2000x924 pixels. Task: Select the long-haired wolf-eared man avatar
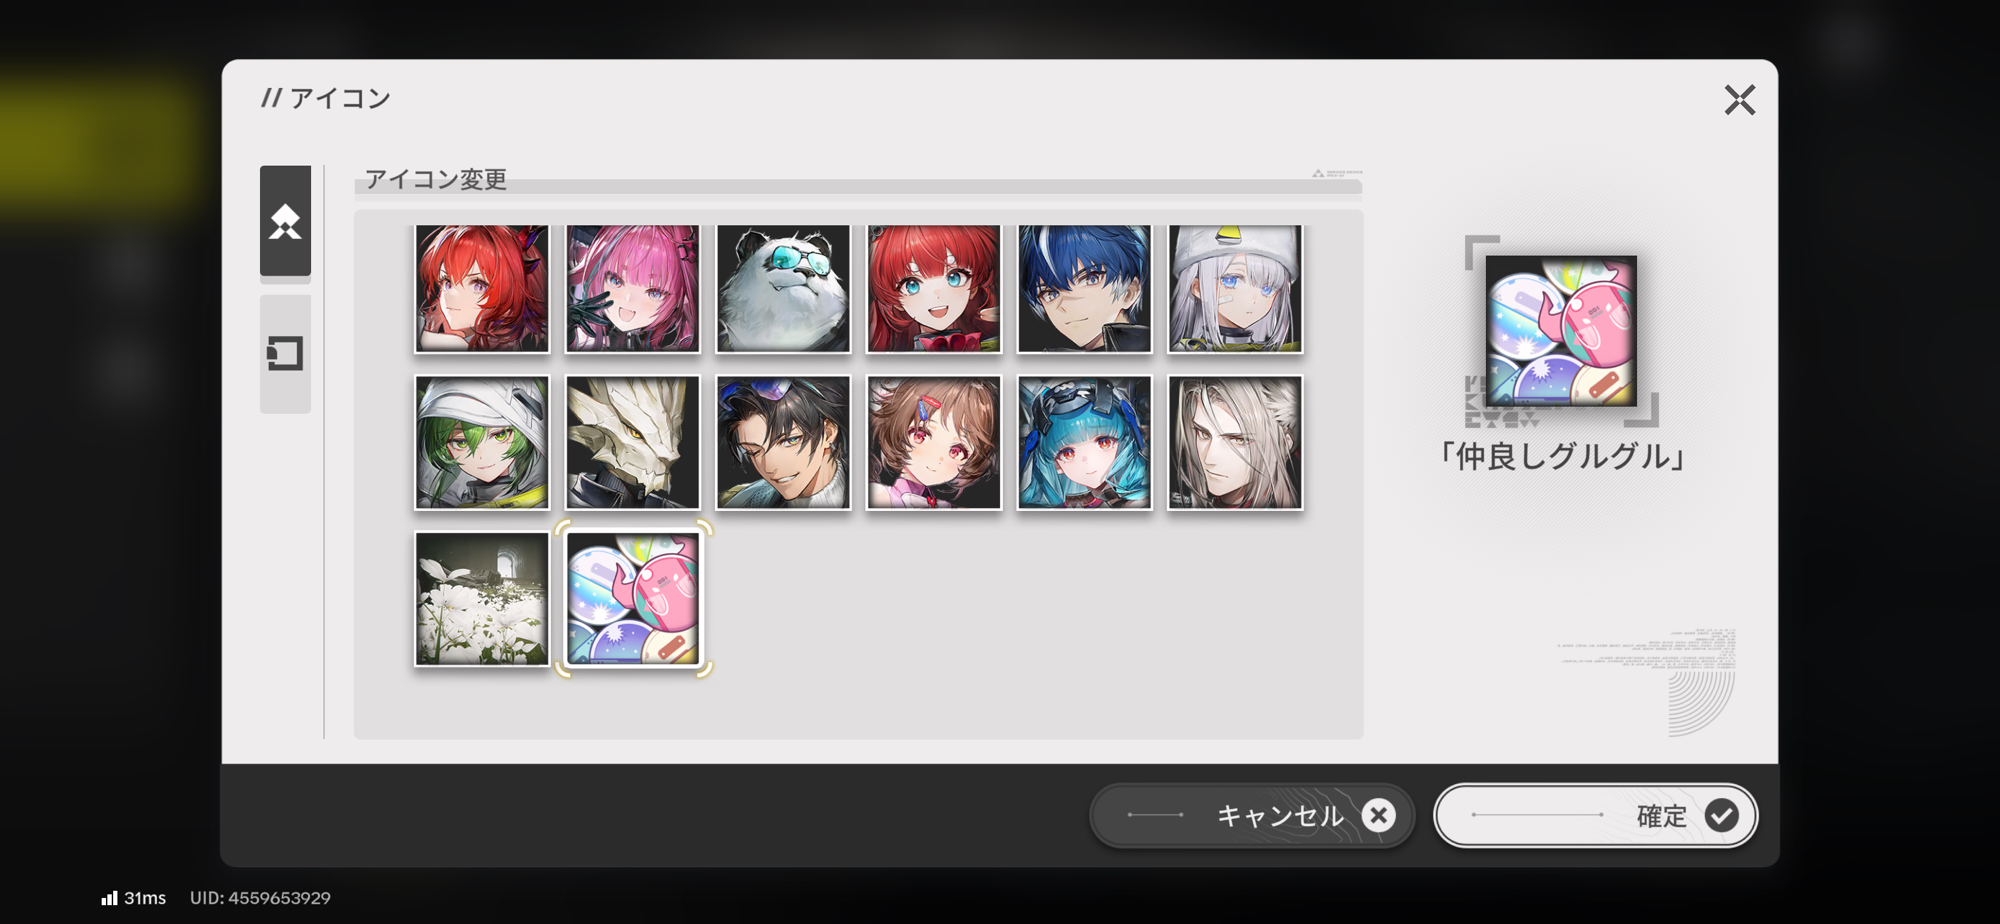coord(1235,443)
